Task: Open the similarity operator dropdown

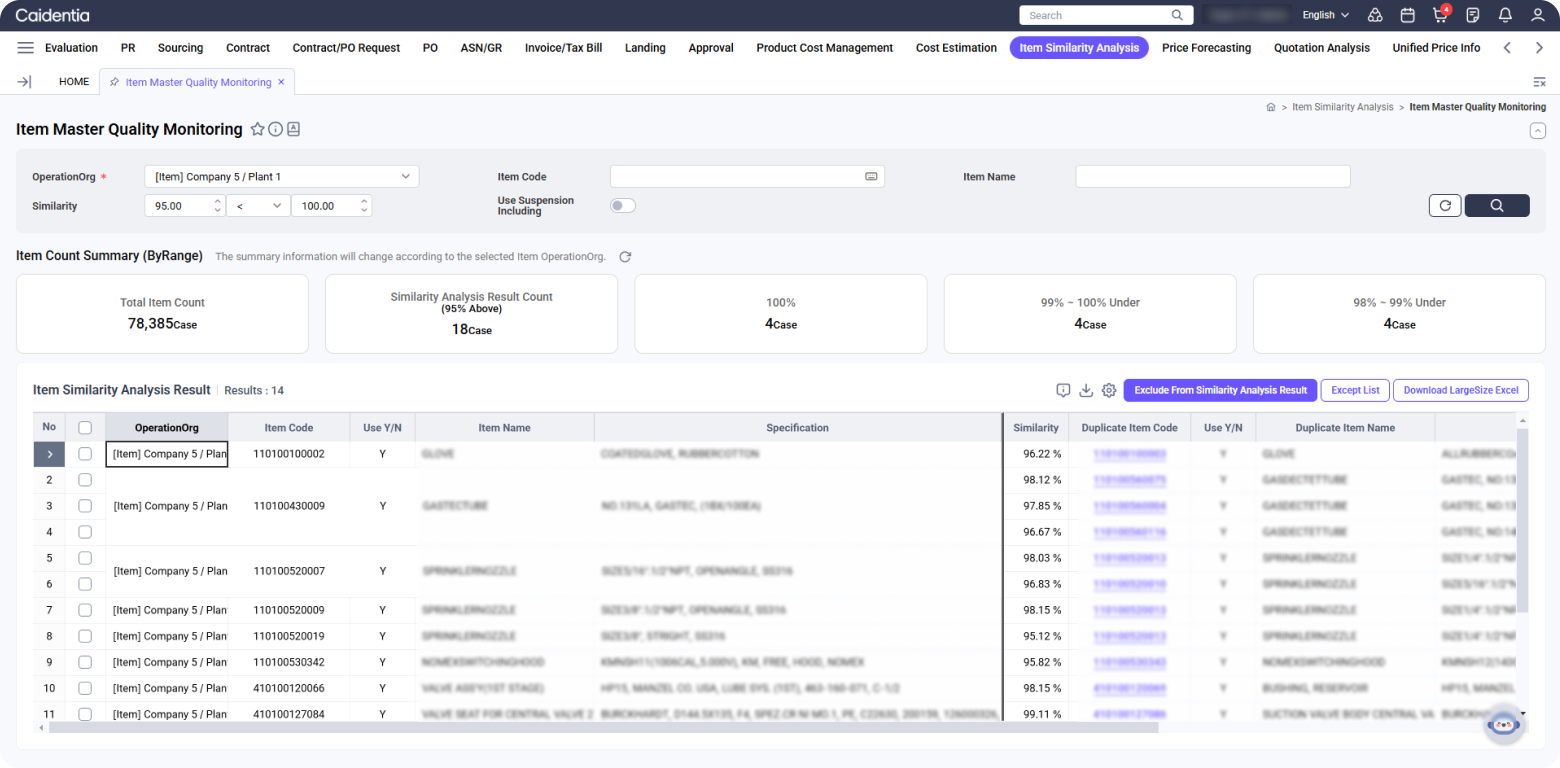Action: [258, 206]
